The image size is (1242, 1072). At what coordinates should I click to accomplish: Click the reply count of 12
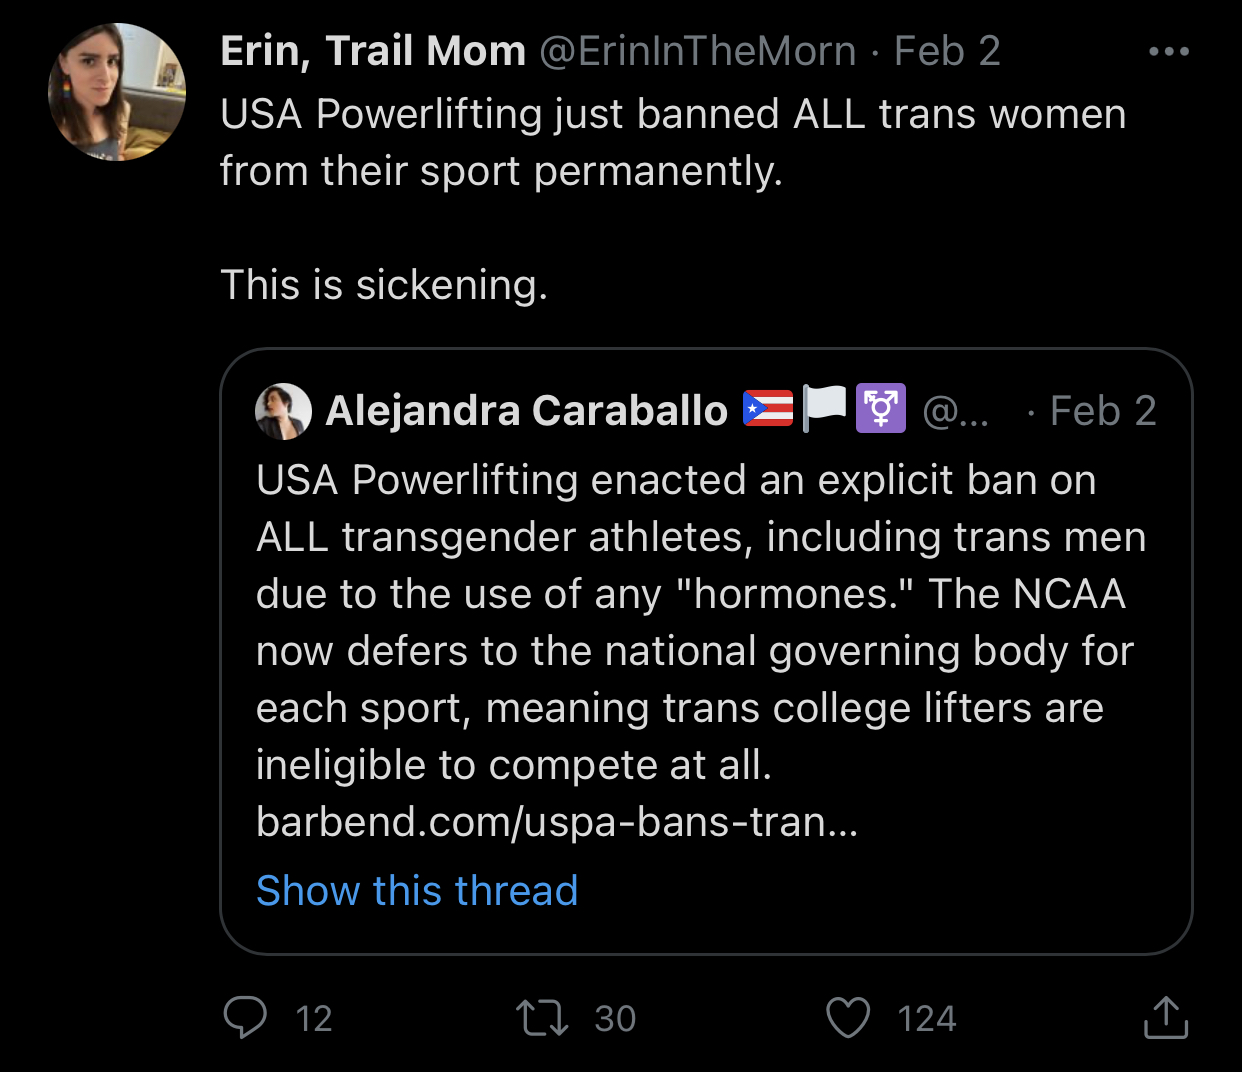click(x=314, y=1019)
